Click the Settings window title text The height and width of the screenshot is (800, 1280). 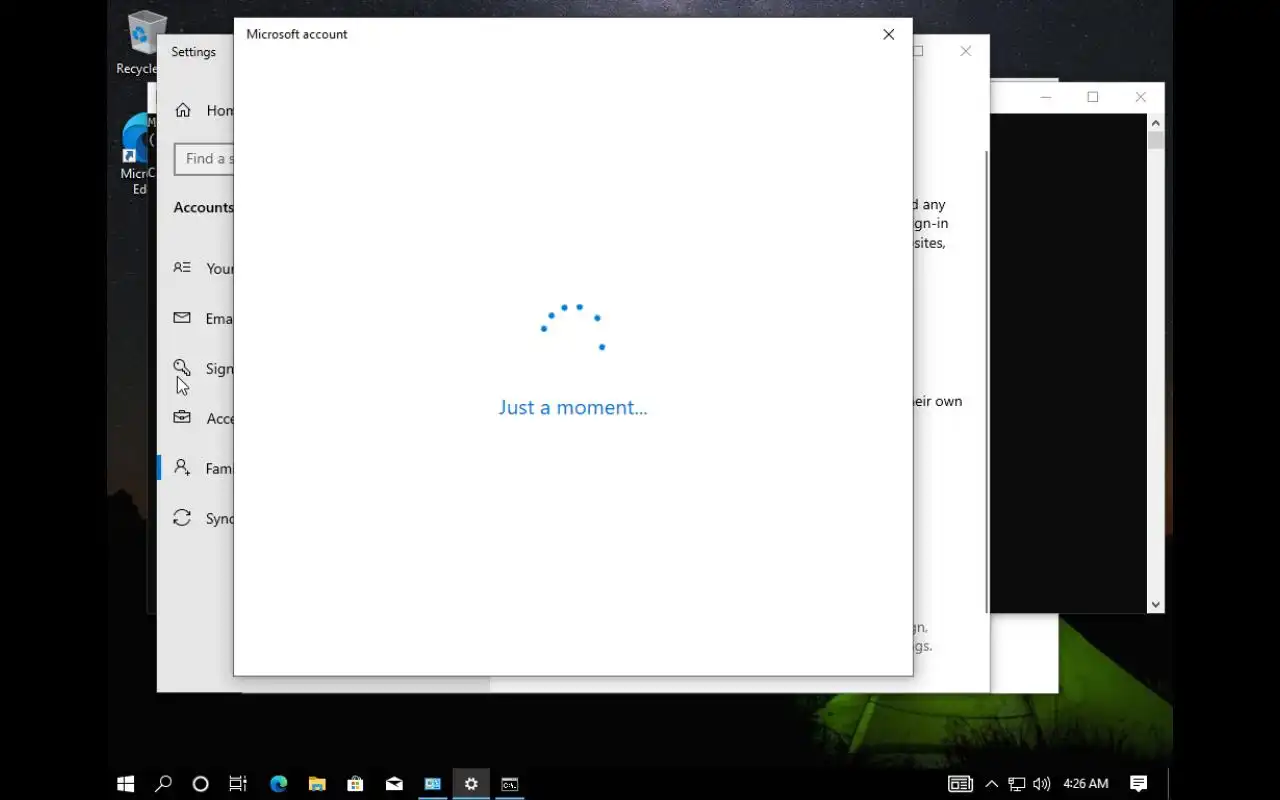(x=193, y=52)
